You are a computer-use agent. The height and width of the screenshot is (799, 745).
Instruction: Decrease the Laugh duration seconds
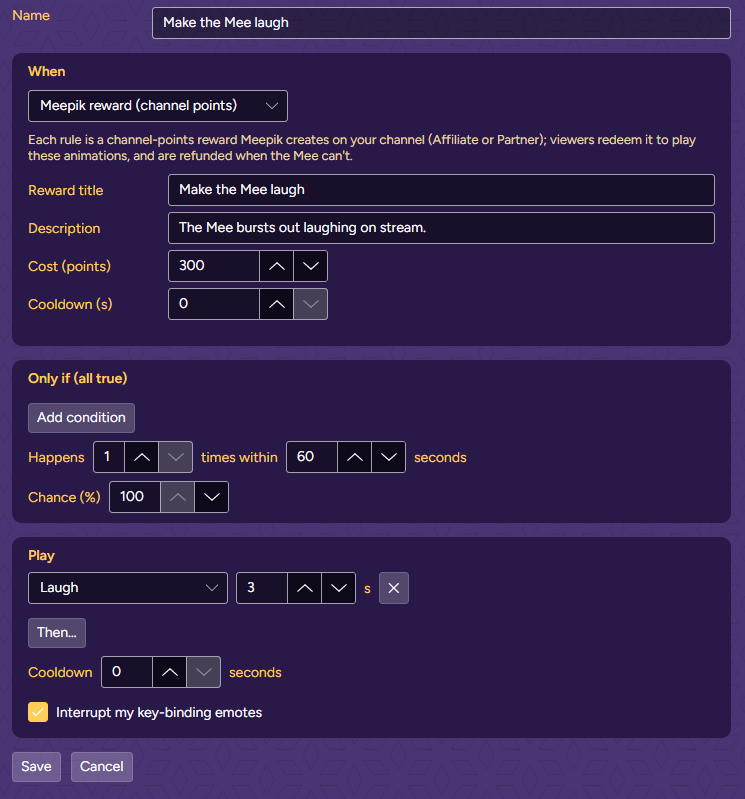pos(338,588)
